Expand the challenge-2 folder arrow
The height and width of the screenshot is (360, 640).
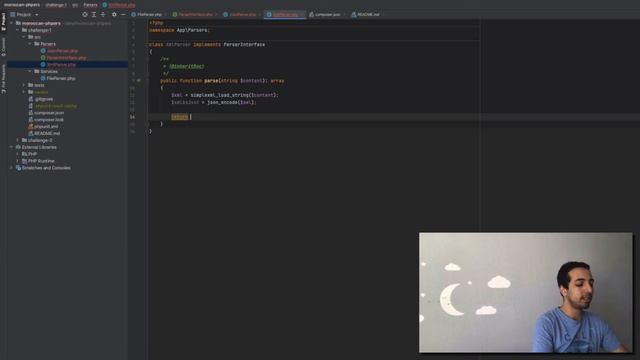tap(18, 140)
